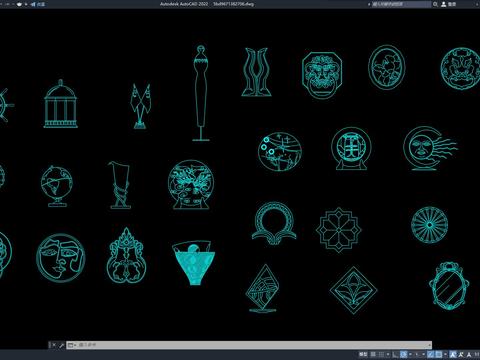480x360 pixels.
Task: Select the solid cyan funnel vase drawing
Action: click(193, 263)
